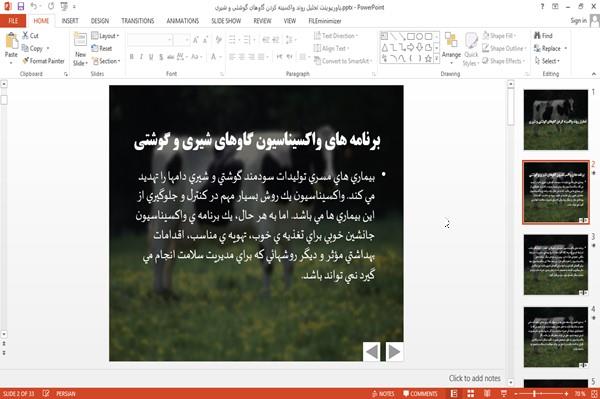Image resolution: width=600 pixels, height=399 pixels.
Task: Open the font name combo box
Action: [x=150, y=40]
